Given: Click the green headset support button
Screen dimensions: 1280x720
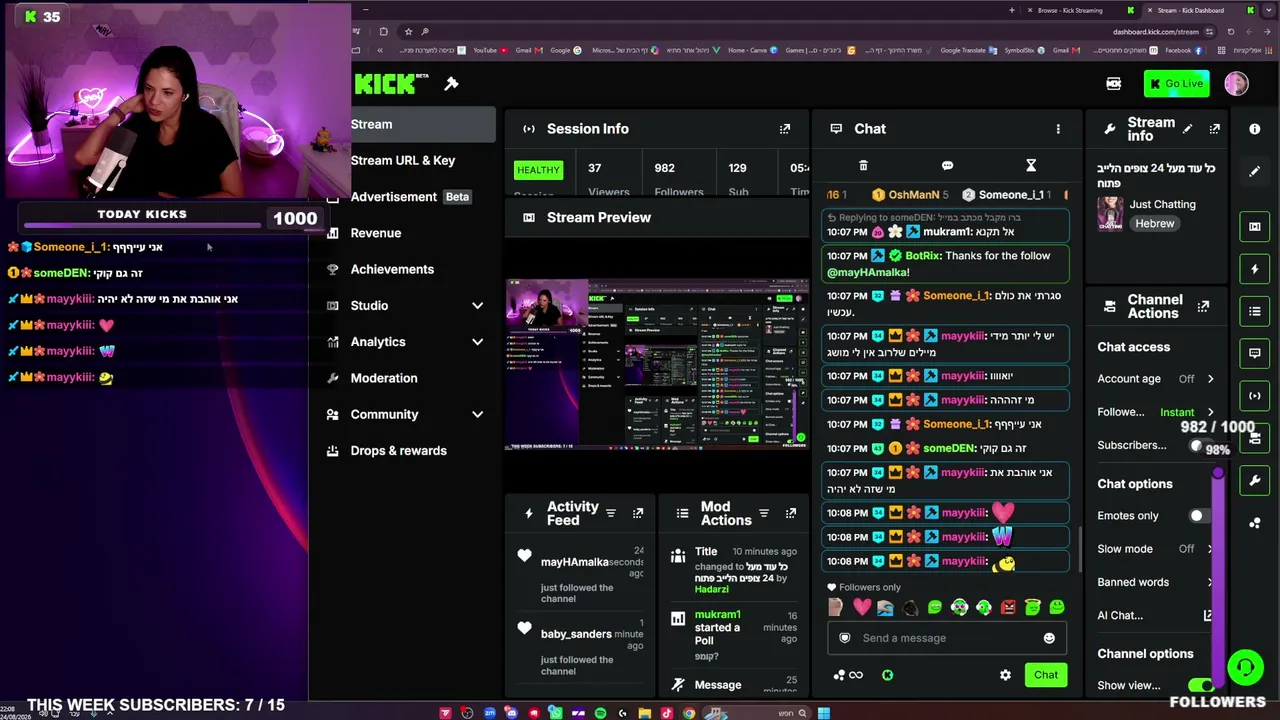Looking at the screenshot, I should [x=1245, y=666].
